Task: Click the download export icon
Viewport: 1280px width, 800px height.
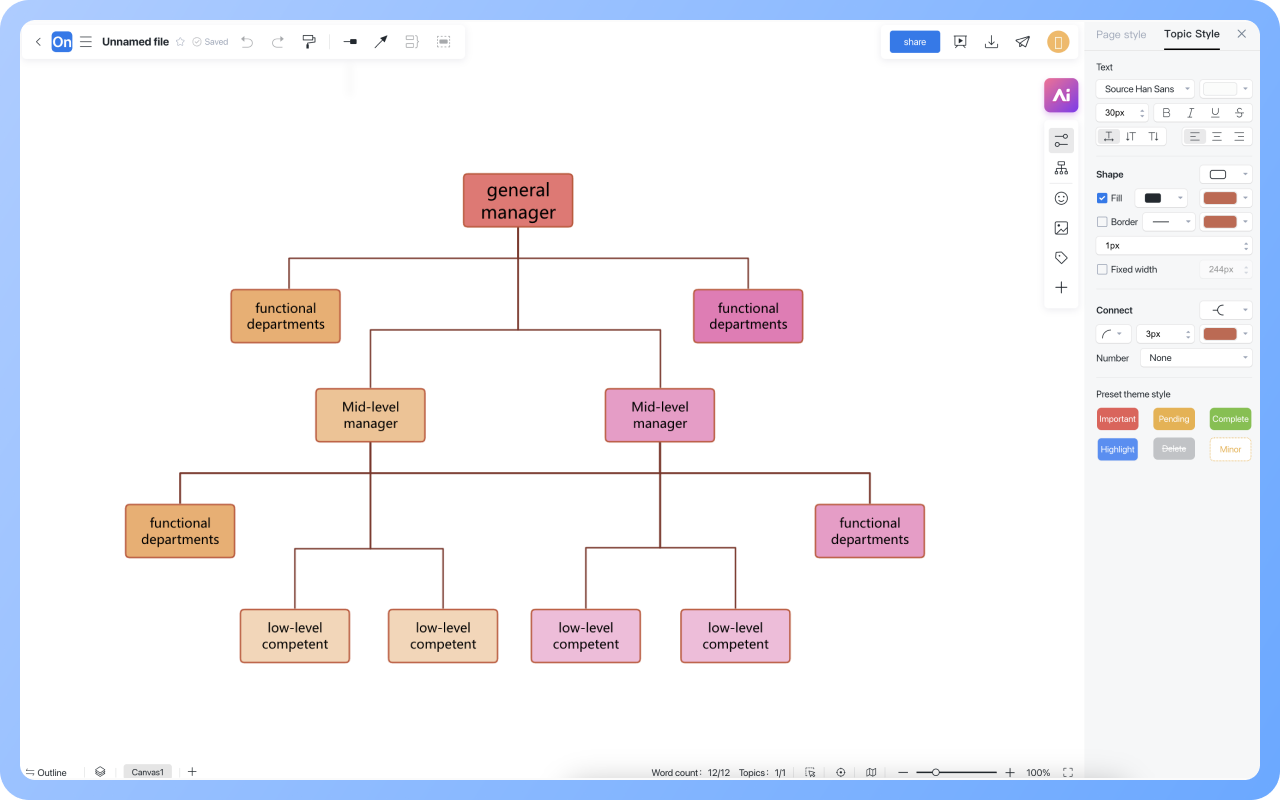Action: [x=991, y=42]
